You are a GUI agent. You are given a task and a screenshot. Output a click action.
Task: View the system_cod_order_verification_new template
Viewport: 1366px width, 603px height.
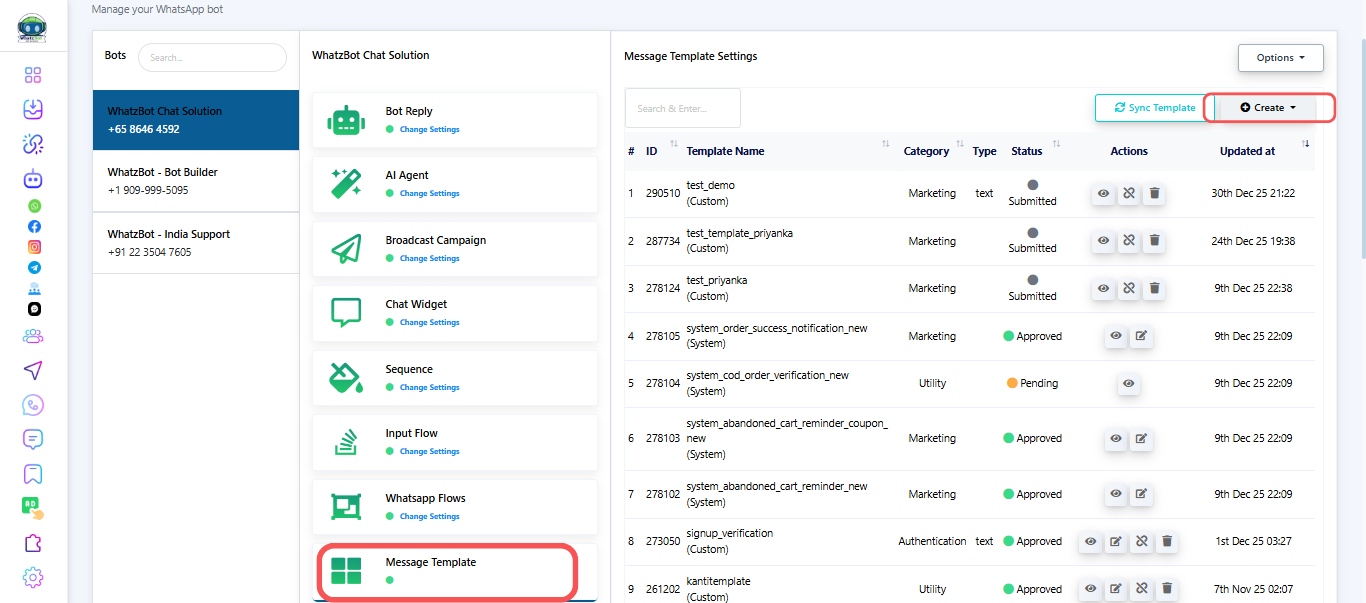click(1128, 383)
